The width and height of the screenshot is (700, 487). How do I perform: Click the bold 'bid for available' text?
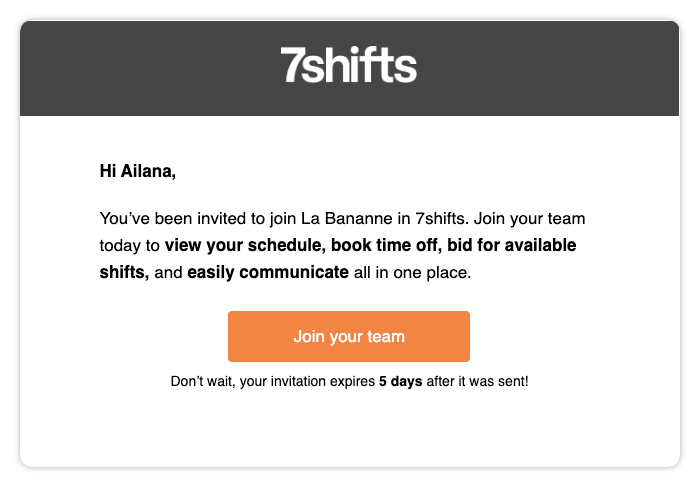pos(509,244)
